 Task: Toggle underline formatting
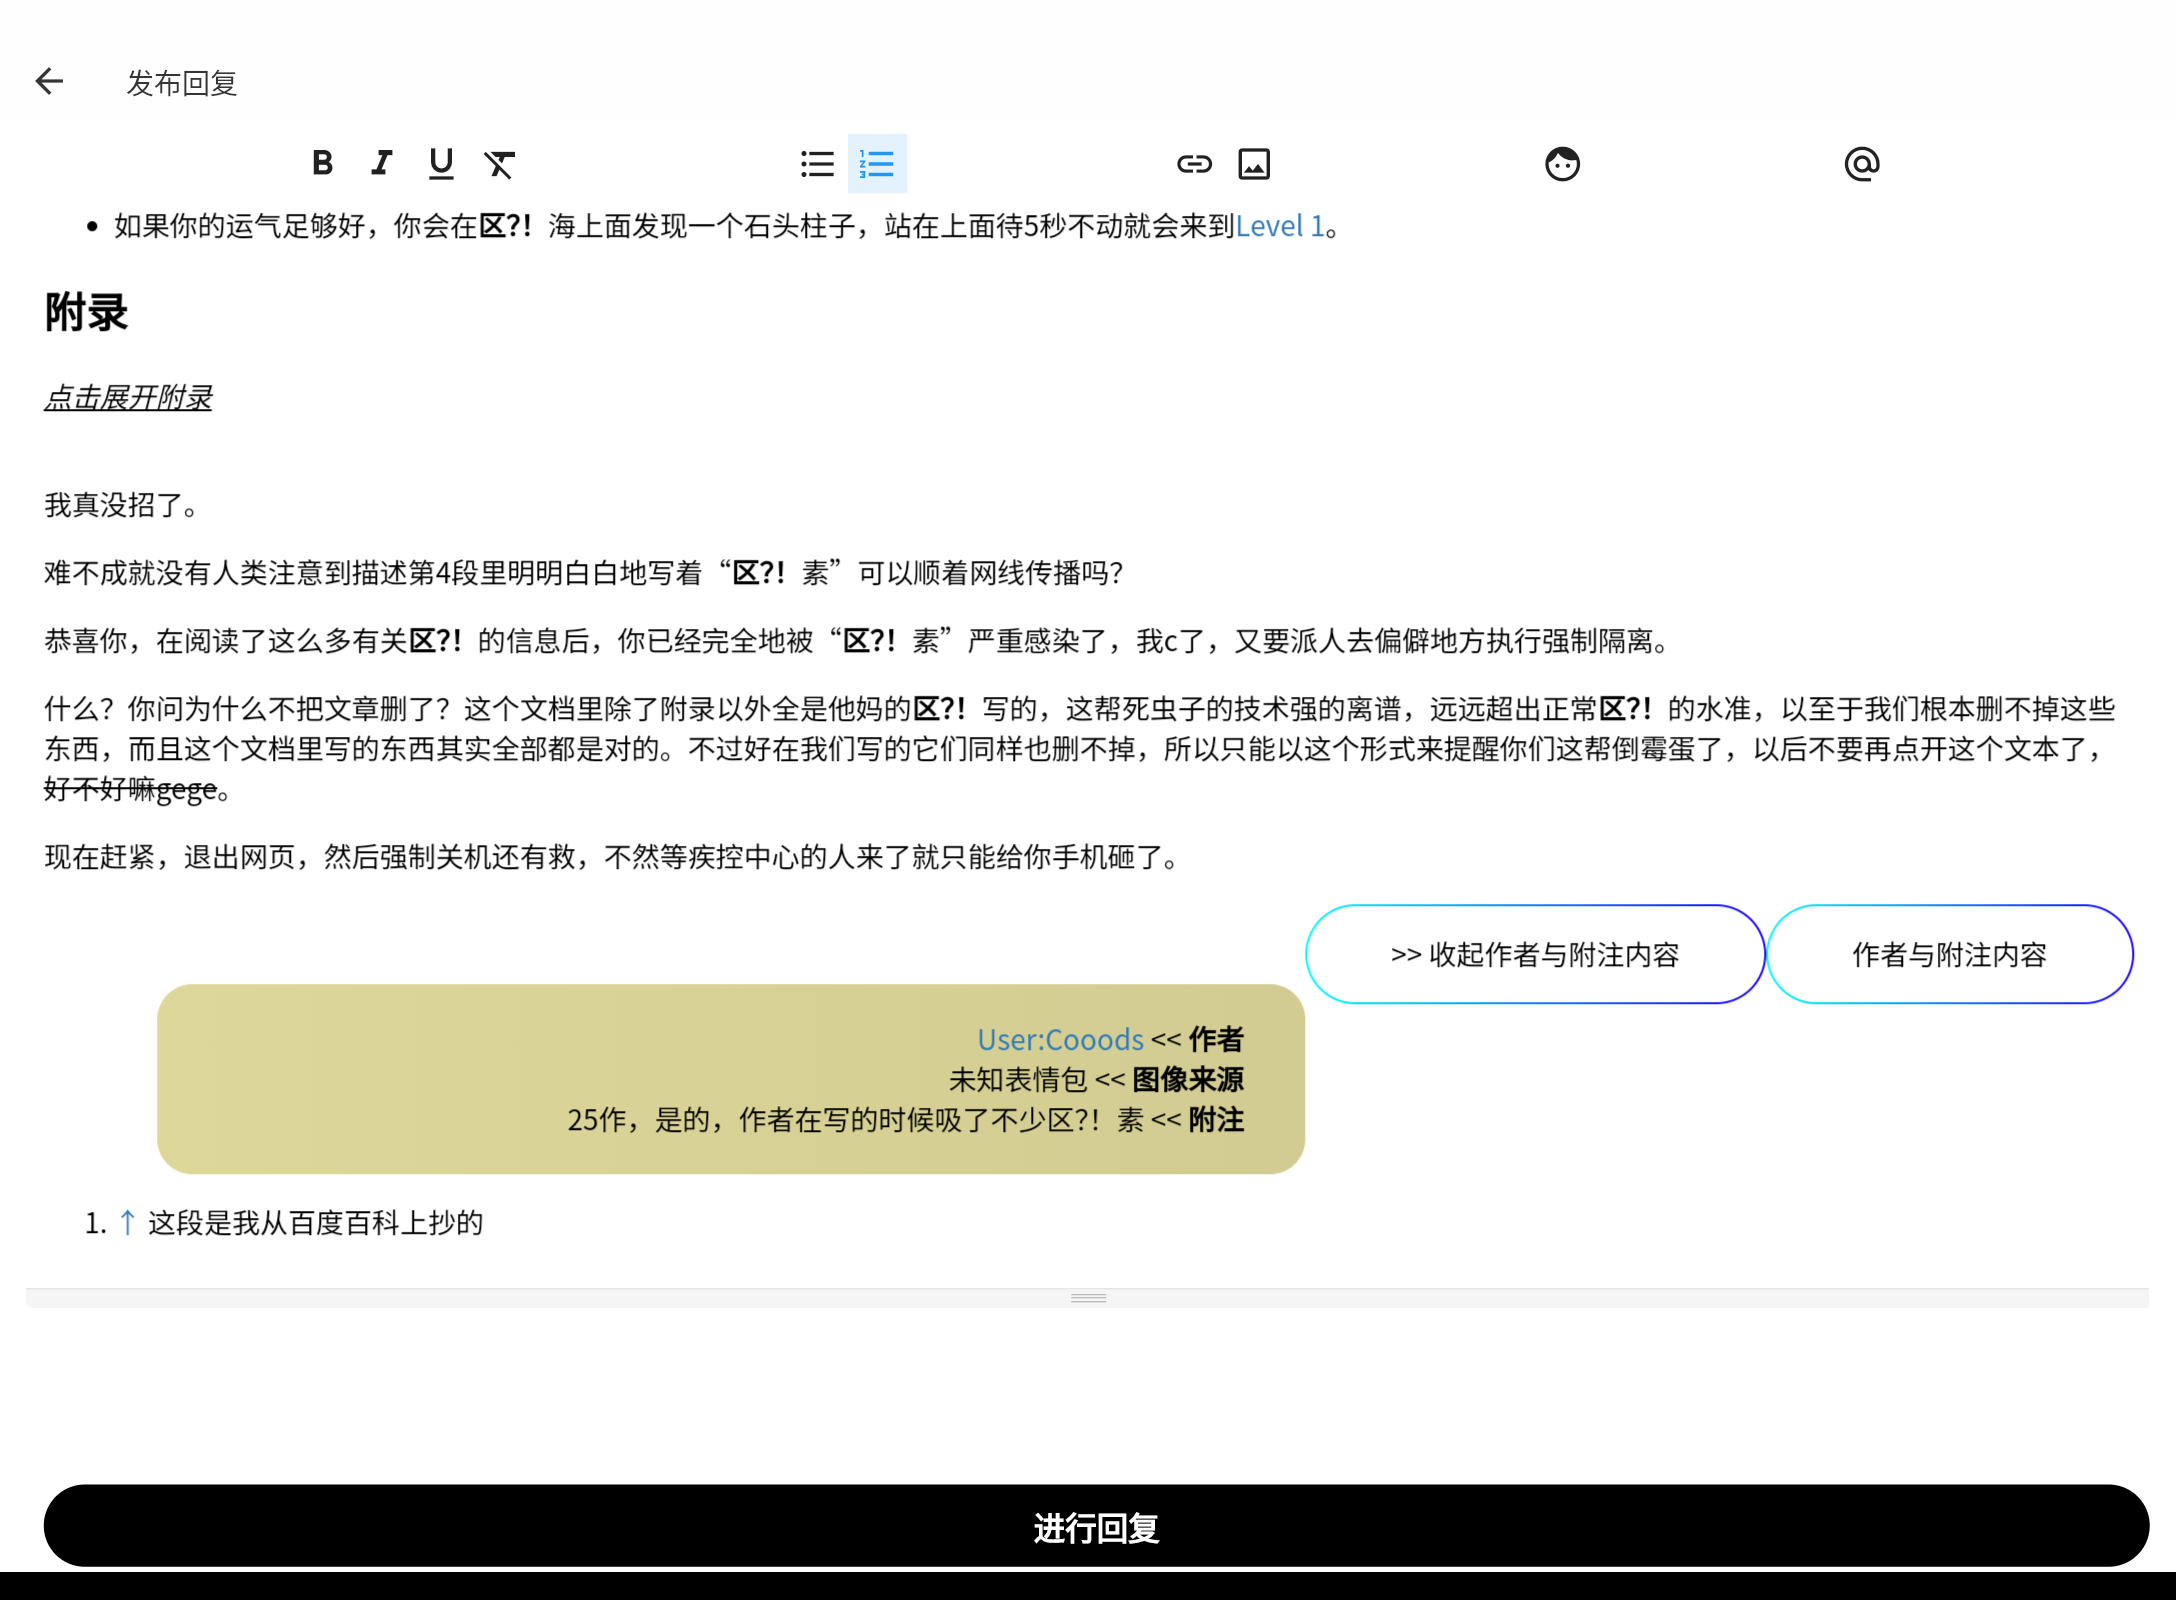click(440, 163)
